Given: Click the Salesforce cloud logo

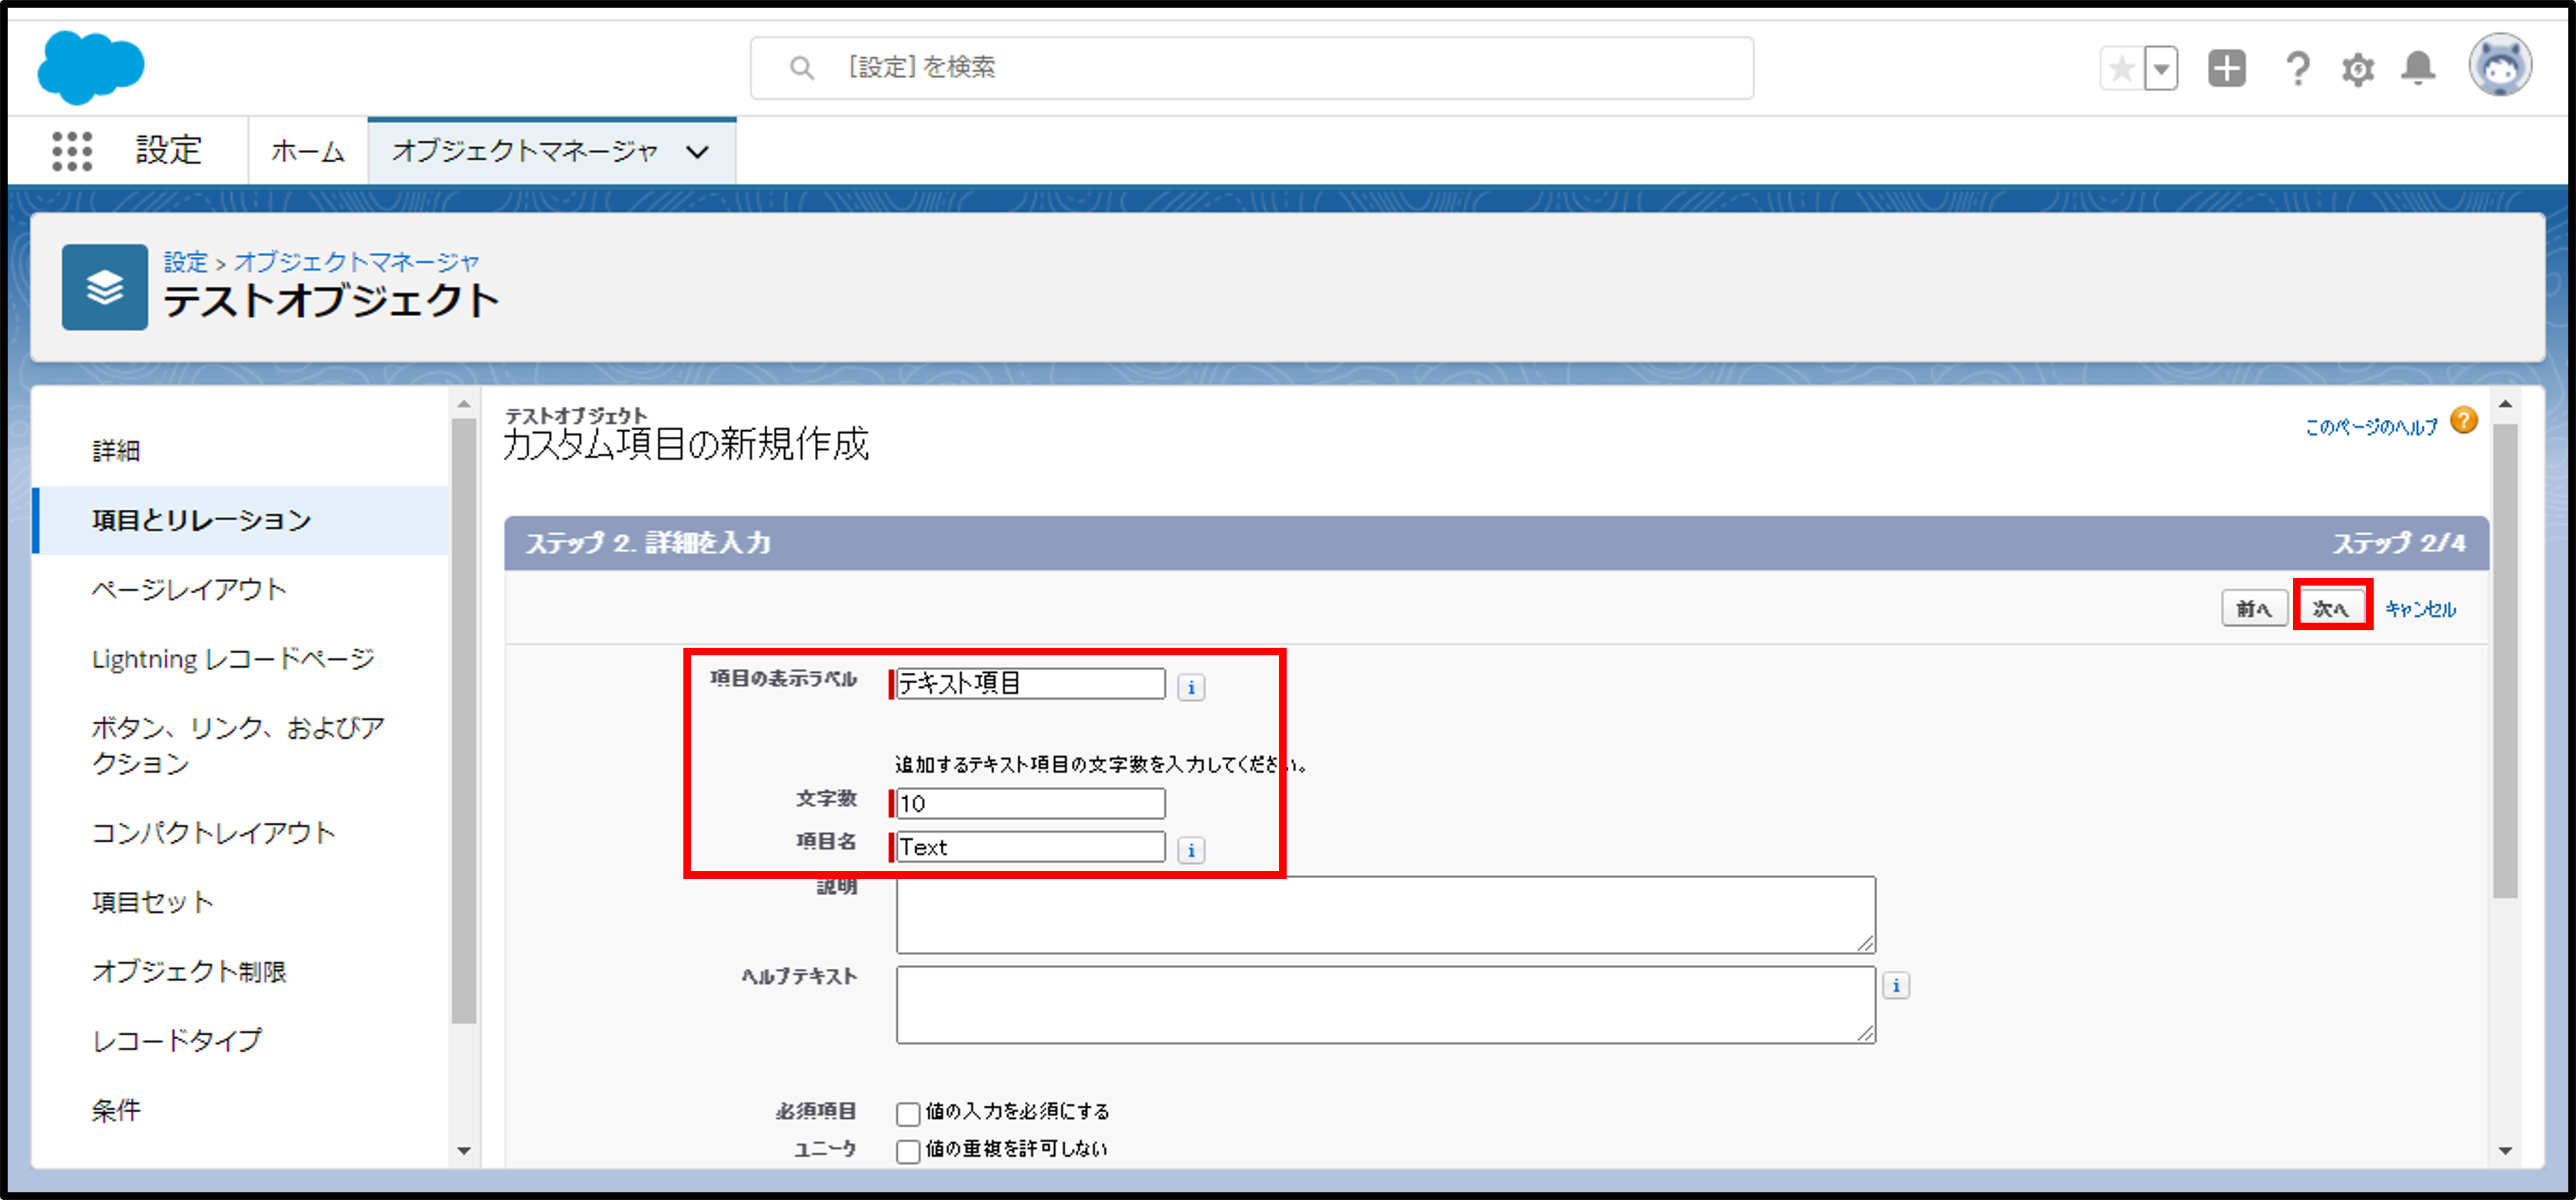Looking at the screenshot, I should pos(90,67).
